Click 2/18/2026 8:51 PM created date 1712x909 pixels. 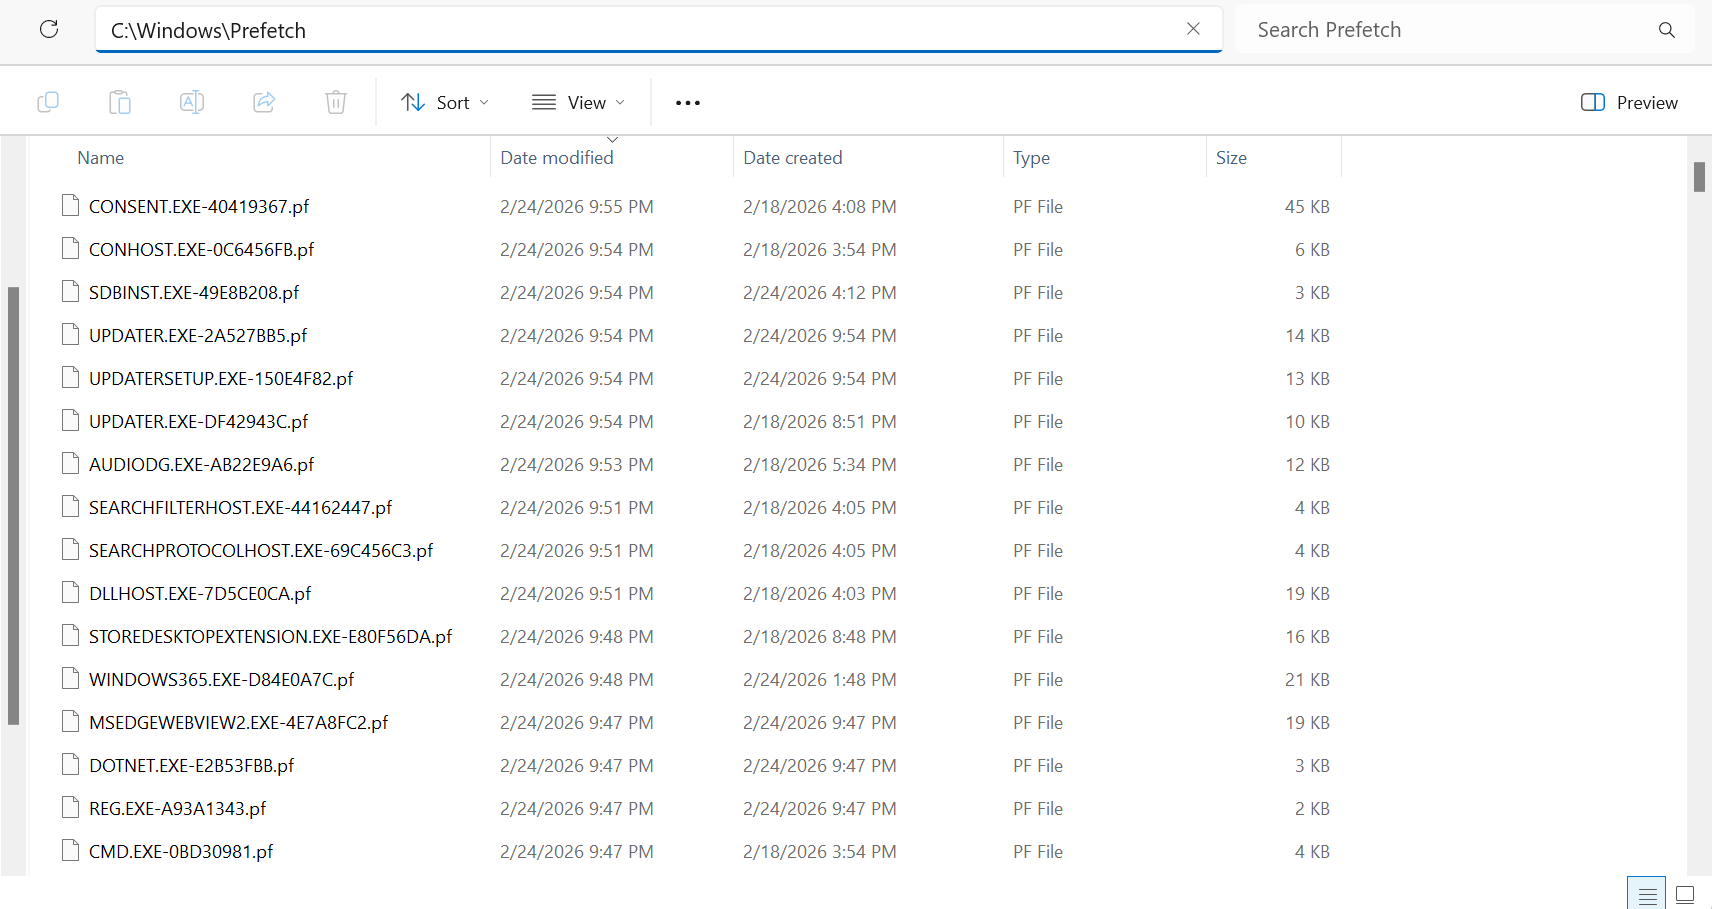pos(820,422)
